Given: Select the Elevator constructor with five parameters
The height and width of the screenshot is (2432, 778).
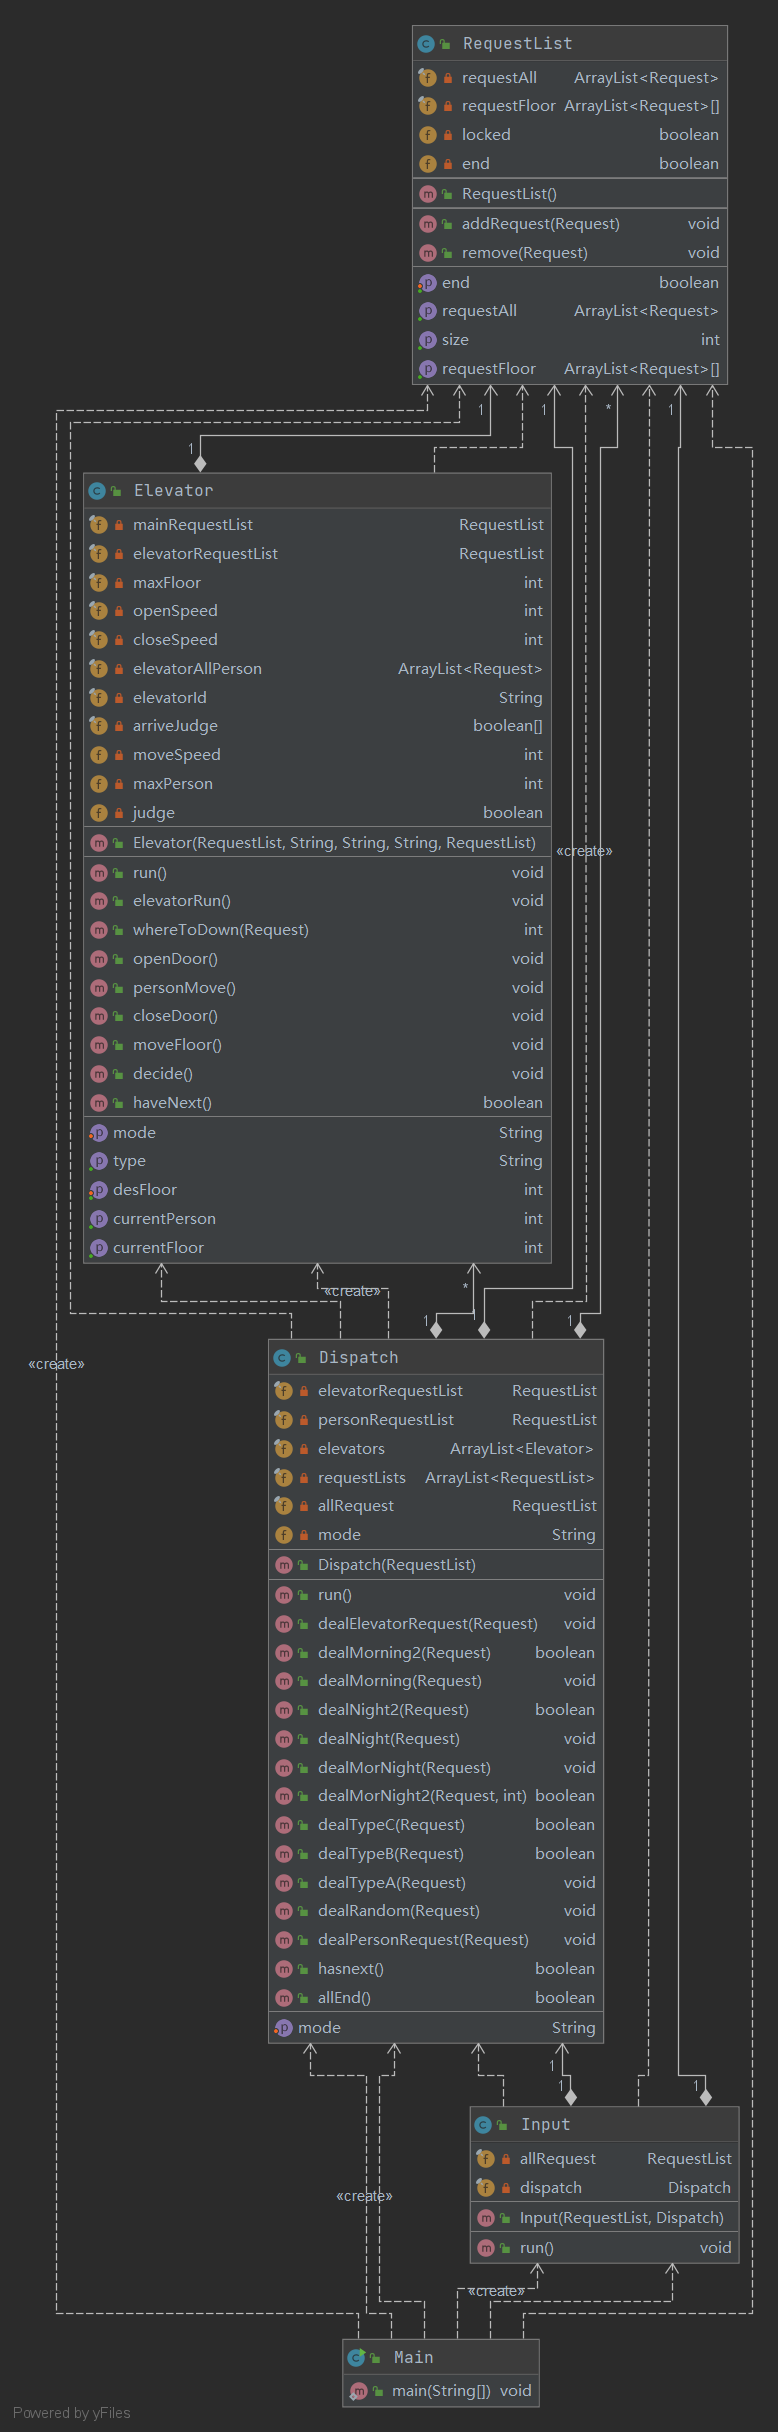Looking at the screenshot, I should click(318, 843).
